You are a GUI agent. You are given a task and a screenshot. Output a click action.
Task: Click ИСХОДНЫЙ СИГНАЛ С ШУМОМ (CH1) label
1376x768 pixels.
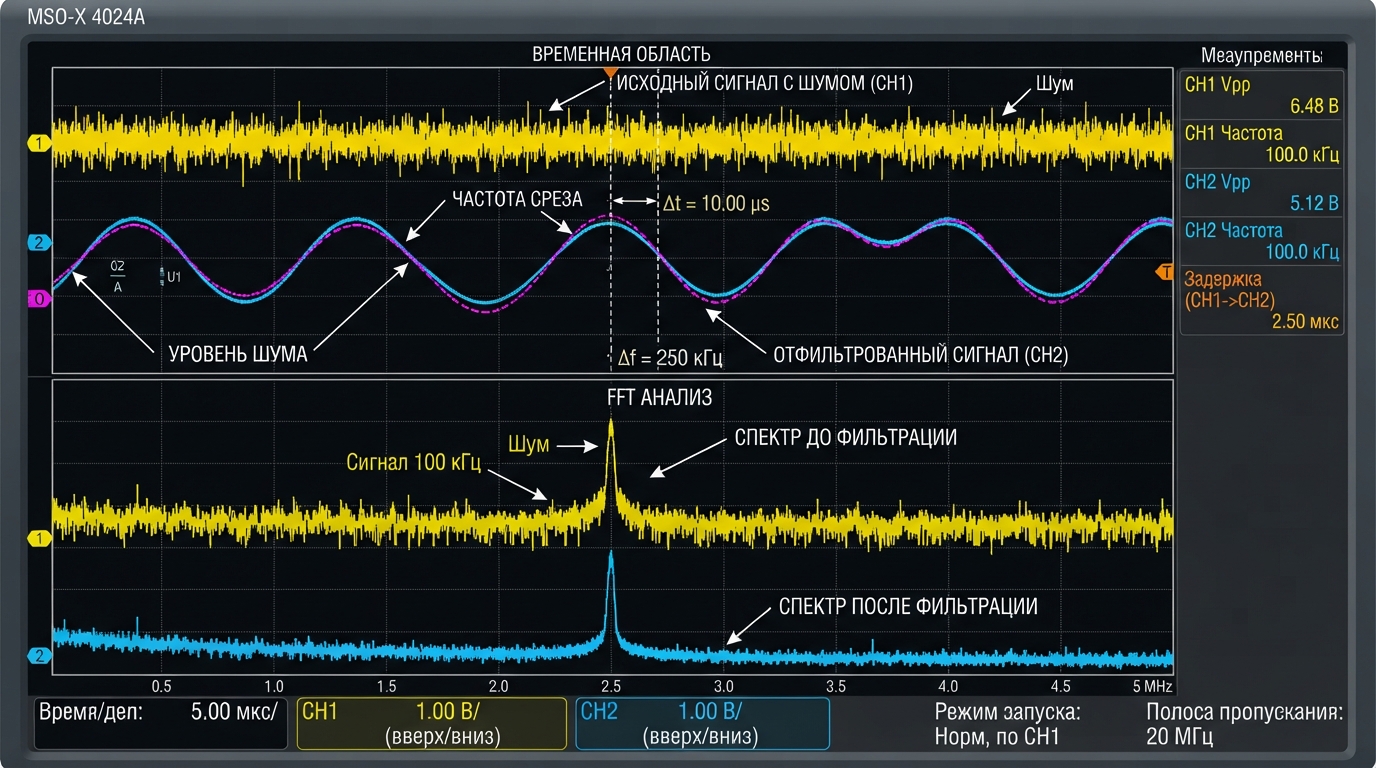(x=765, y=83)
